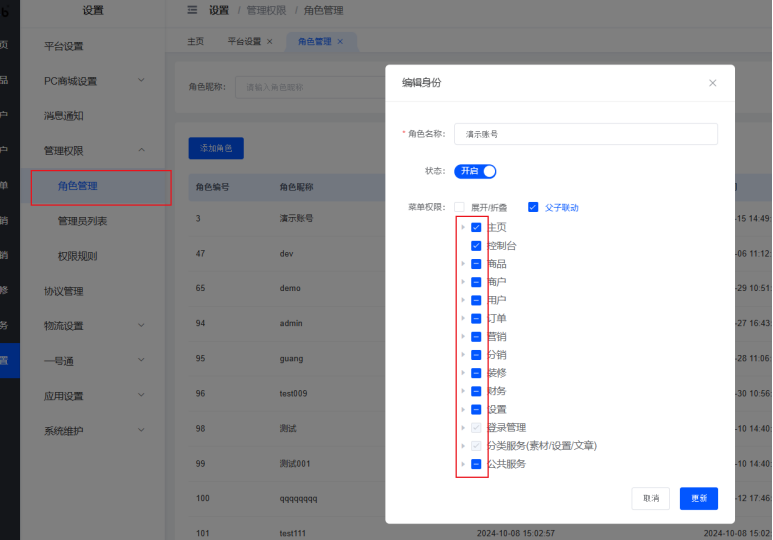Expand the 分类服务 tree node arrow
773x540 pixels.
(463, 446)
